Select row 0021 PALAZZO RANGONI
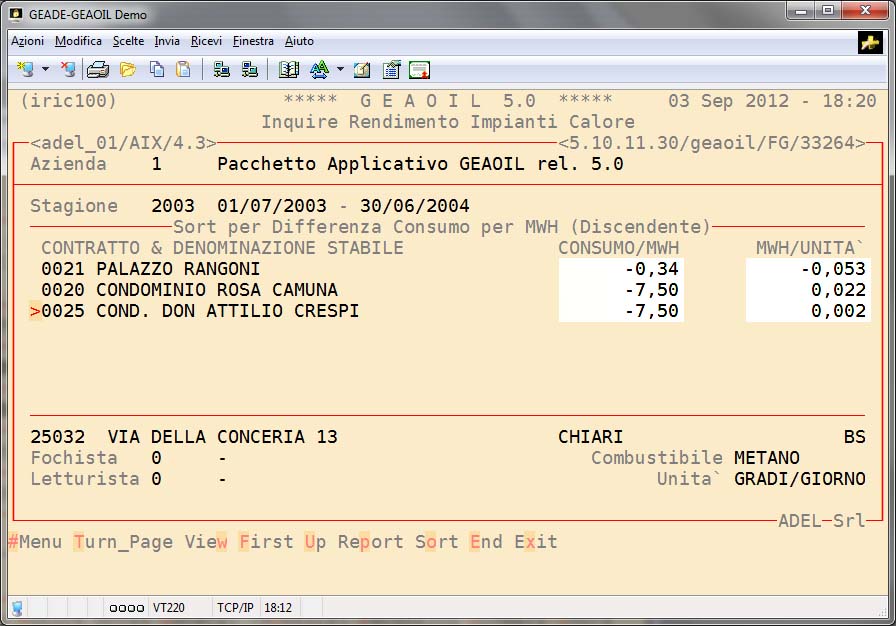This screenshot has height=626, width=896. [x=150, y=269]
